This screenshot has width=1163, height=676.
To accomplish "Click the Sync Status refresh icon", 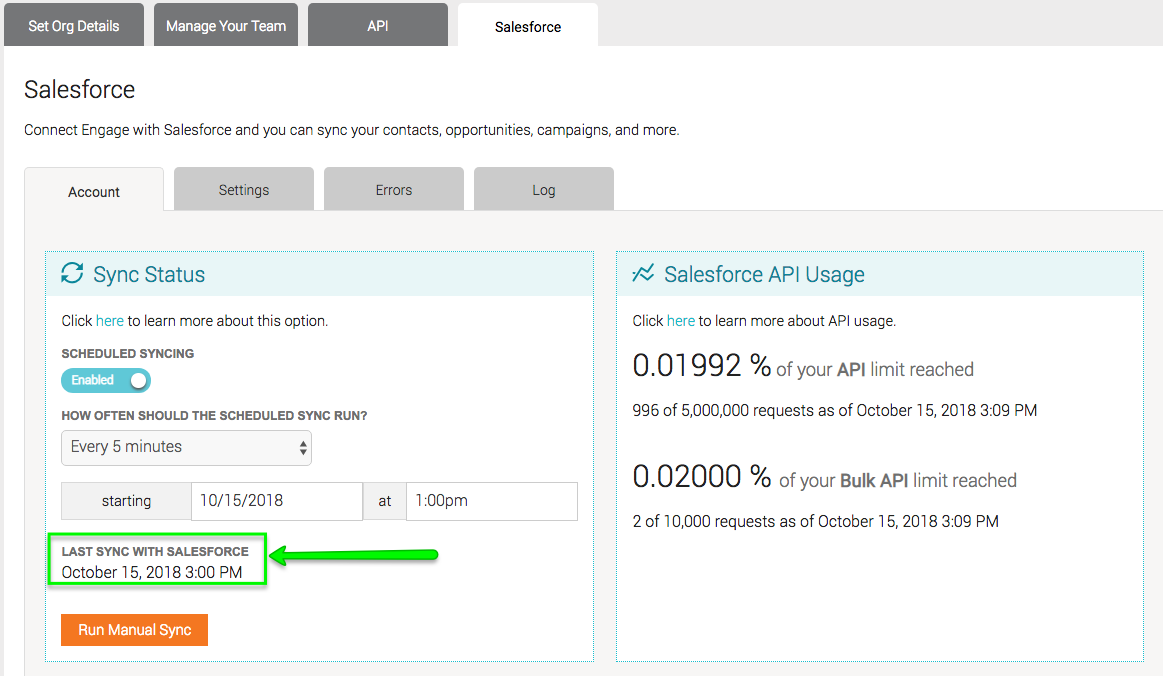I will pyautogui.click(x=72, y=273).
